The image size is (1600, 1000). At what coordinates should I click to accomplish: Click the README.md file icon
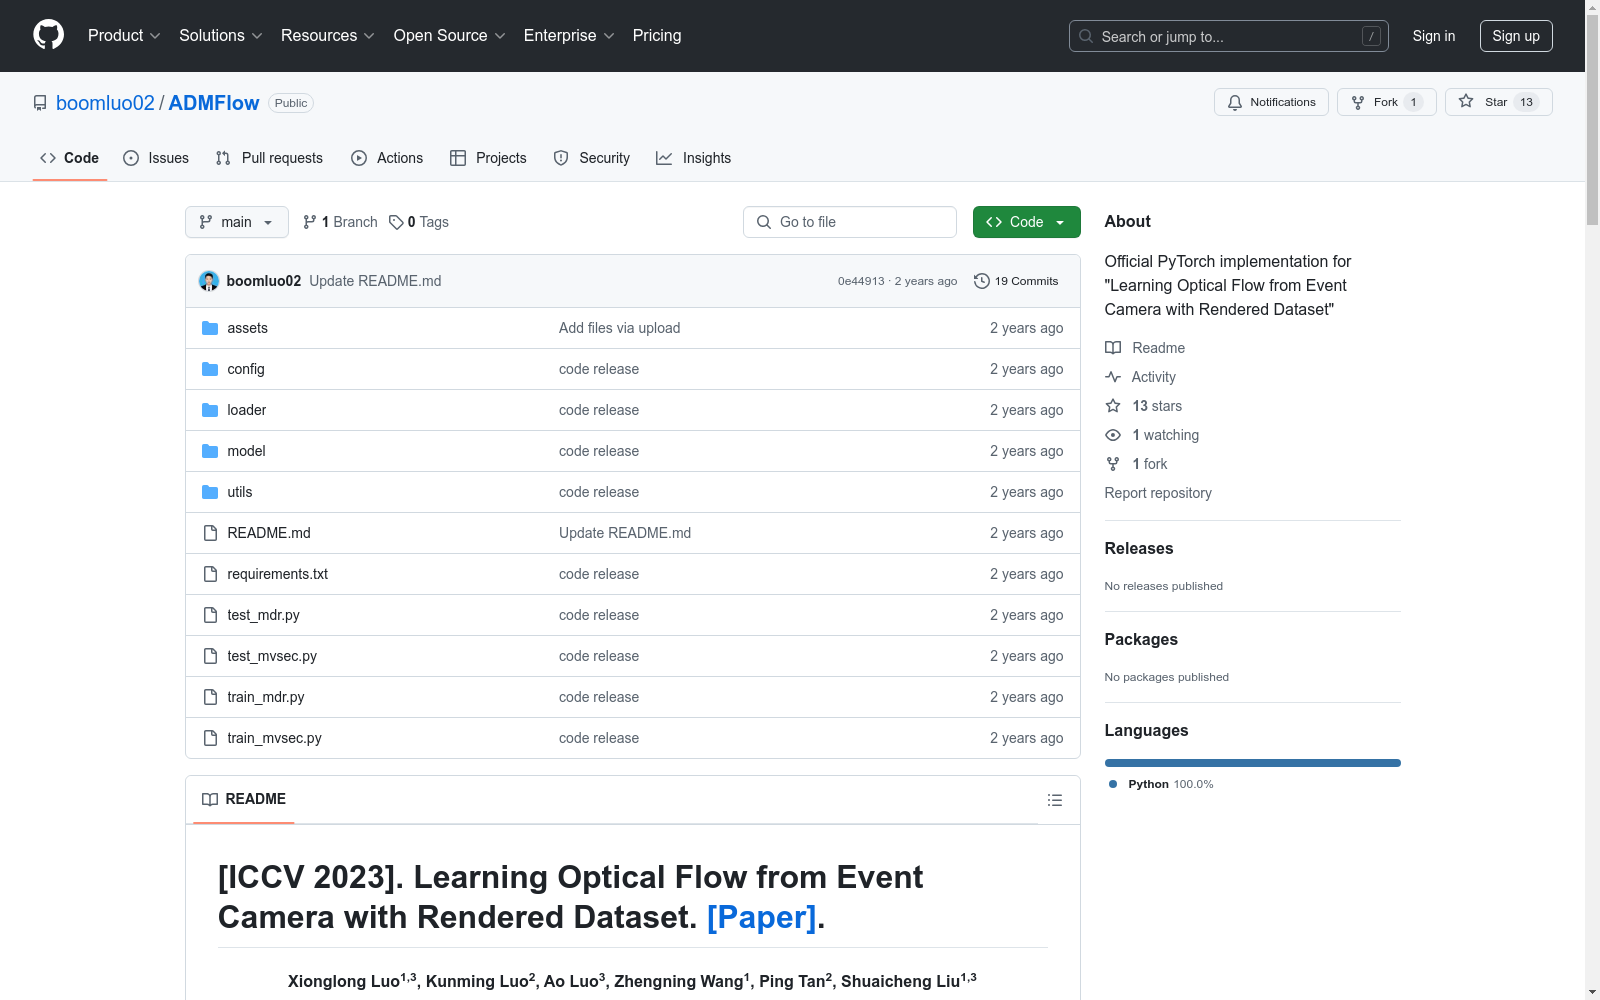[x=210, y=533]
